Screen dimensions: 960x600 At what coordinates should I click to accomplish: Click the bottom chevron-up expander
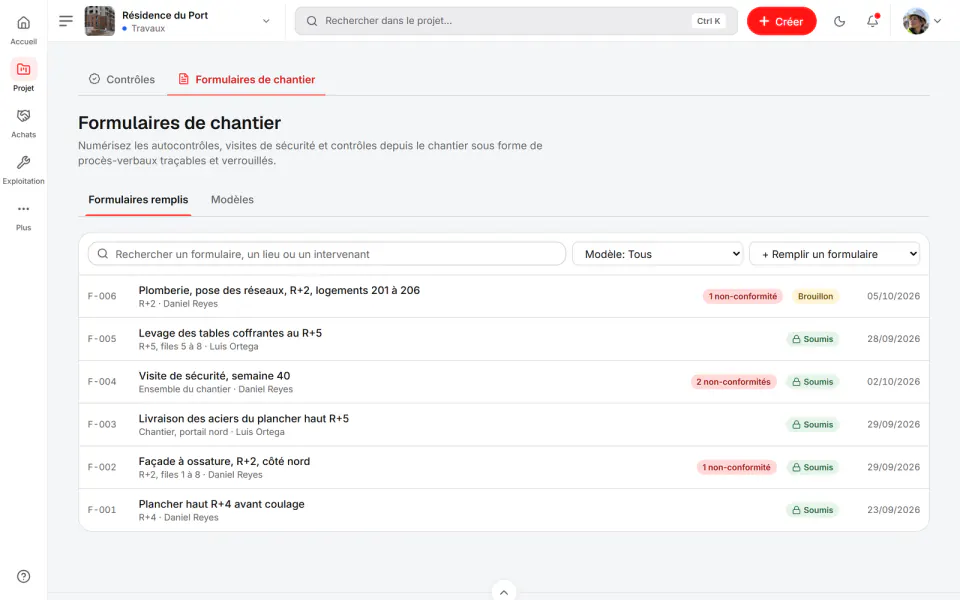pyautogui.click(x=504, y=591)
